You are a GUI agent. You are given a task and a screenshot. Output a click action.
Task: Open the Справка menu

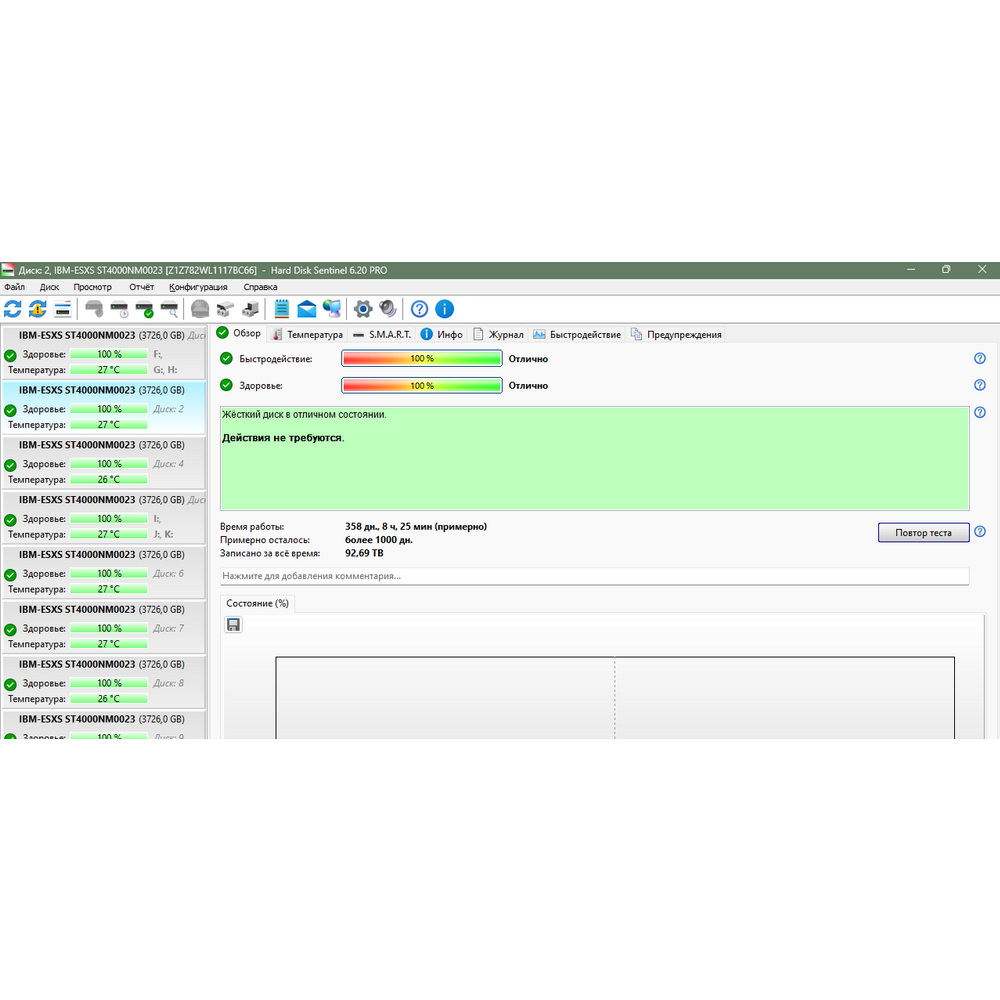click(x=260, y=287)
